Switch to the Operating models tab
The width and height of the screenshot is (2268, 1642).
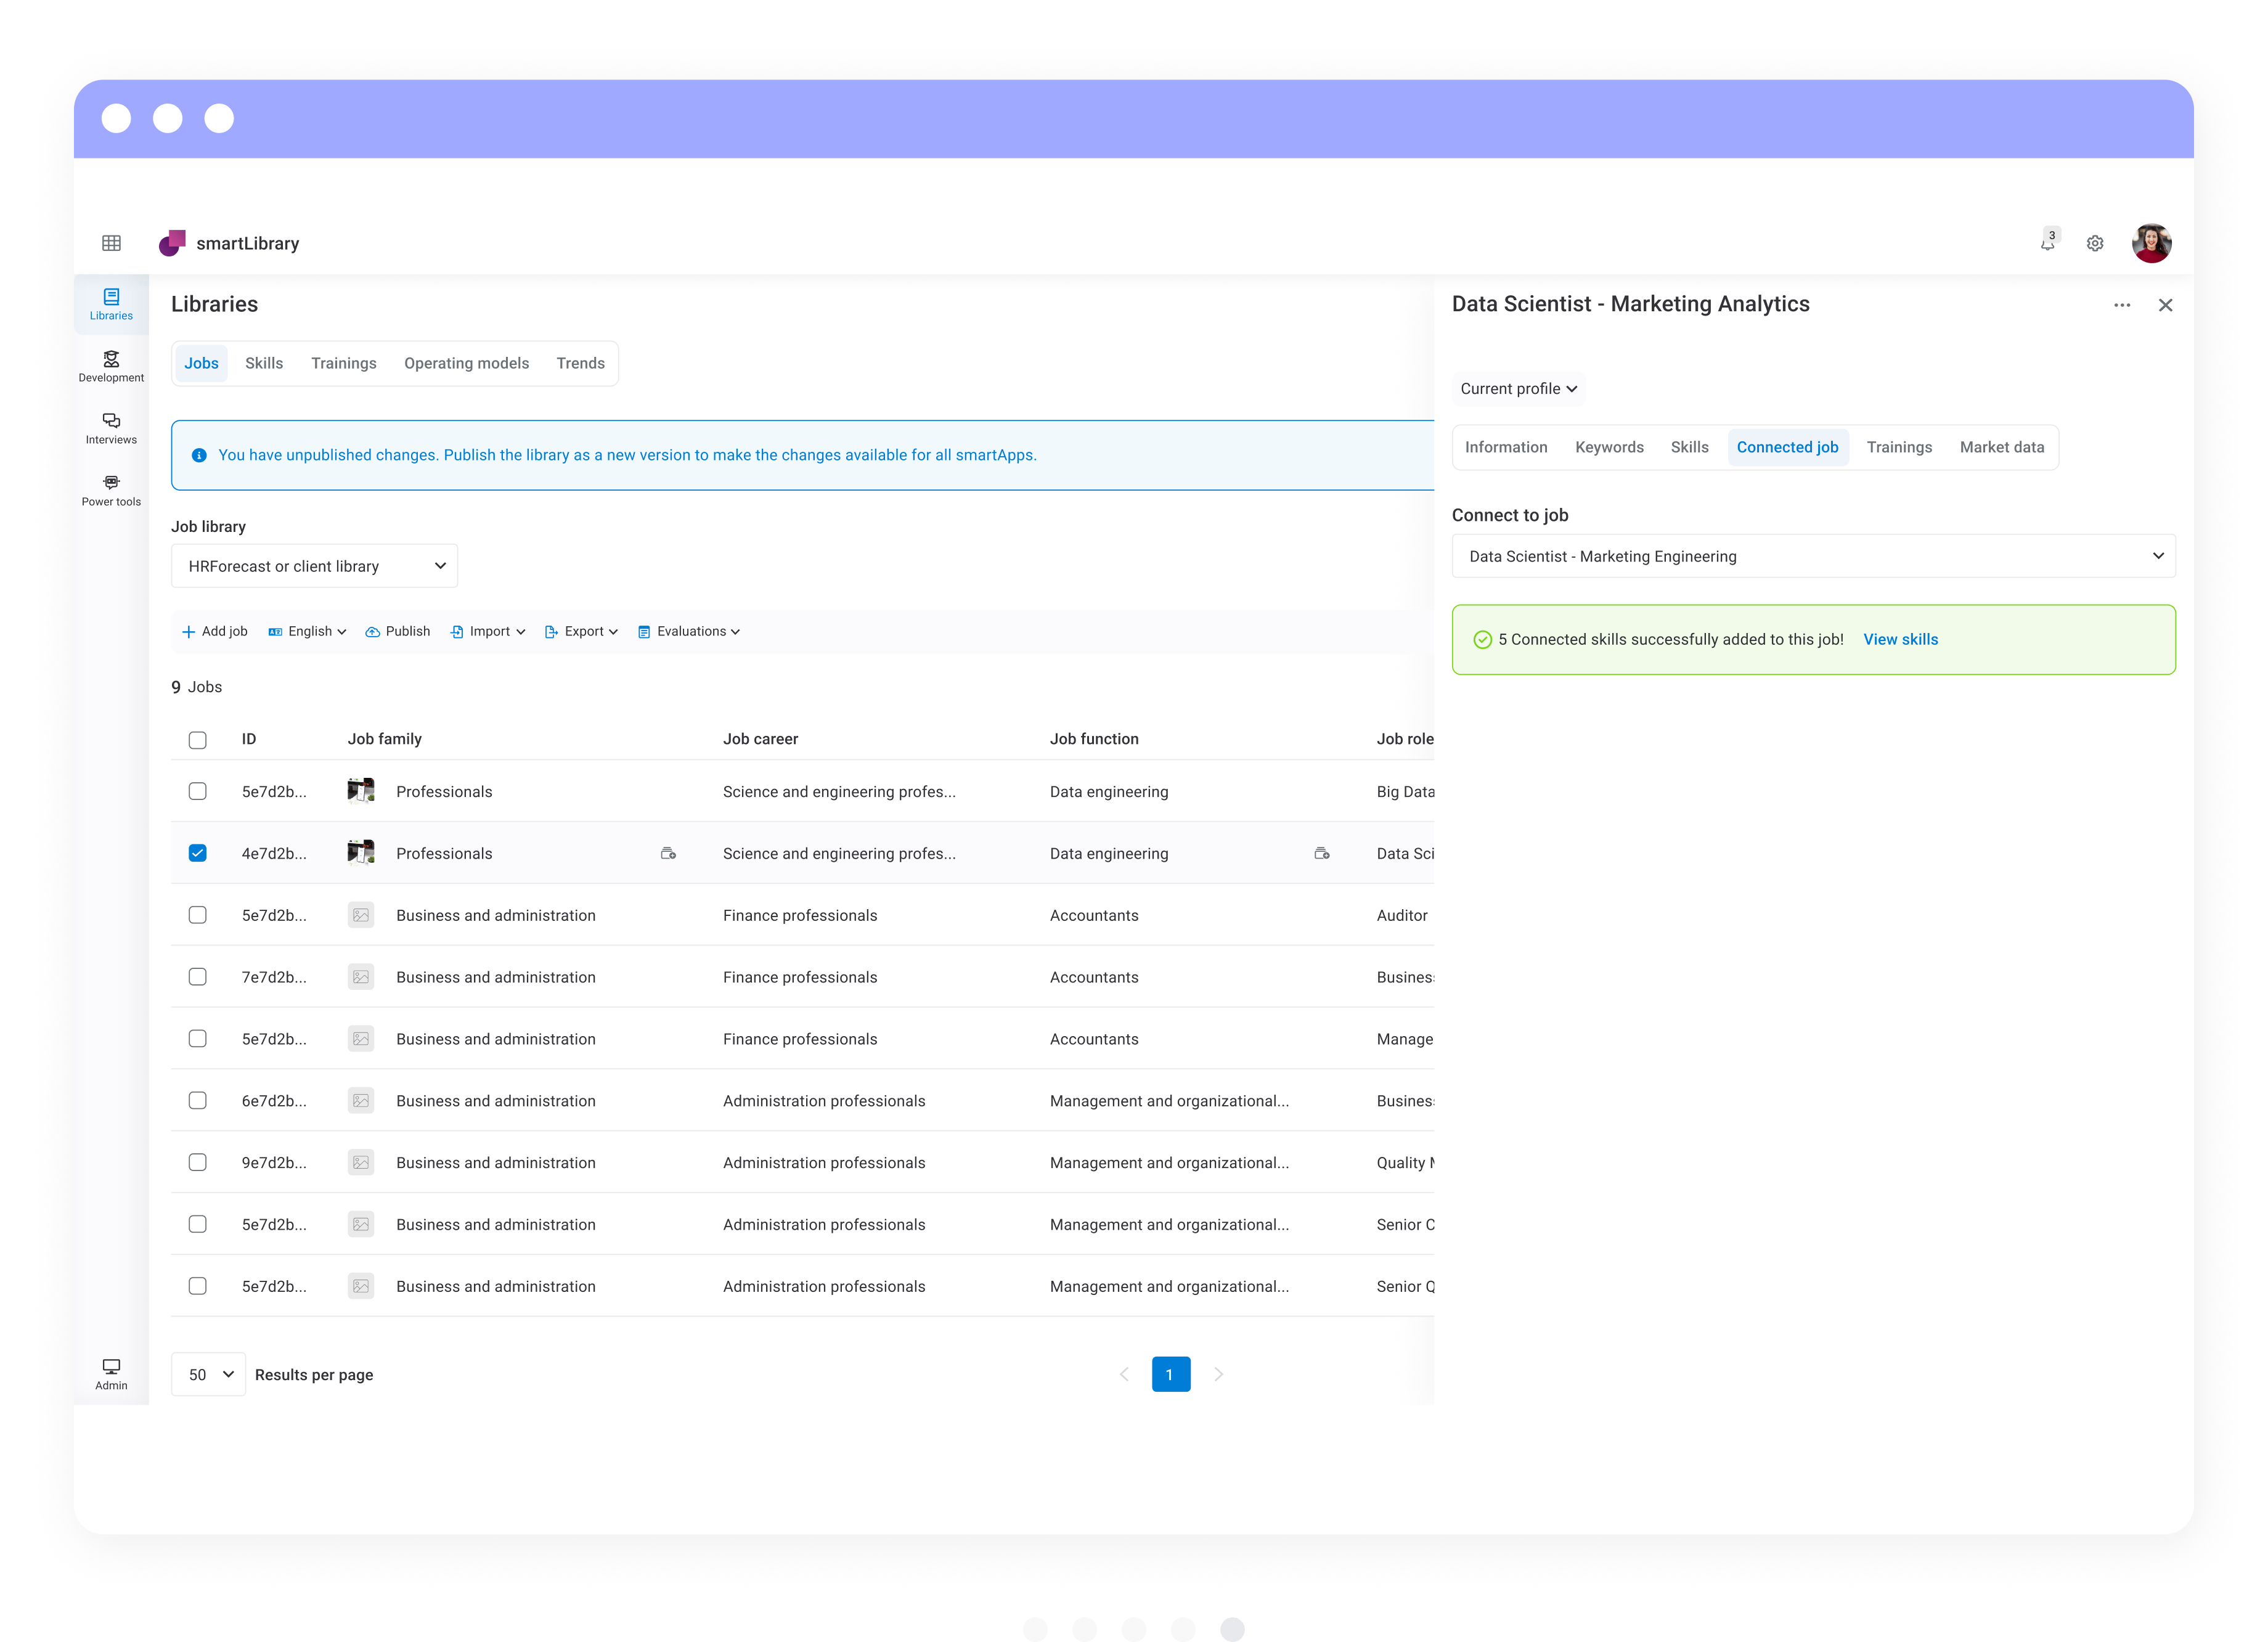pyautogui.click(x=466, y=363)
